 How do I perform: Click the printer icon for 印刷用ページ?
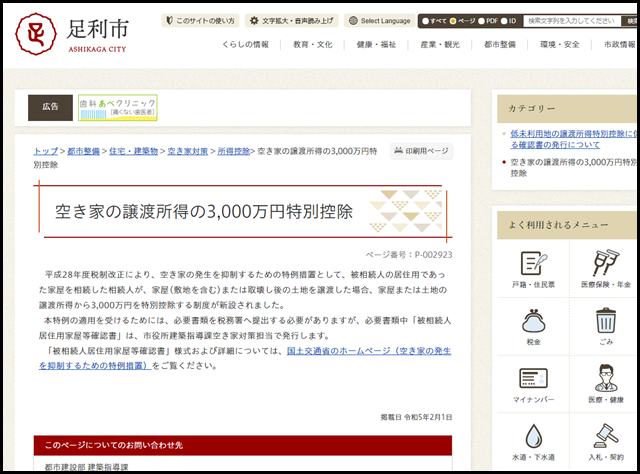pos(398,151)
